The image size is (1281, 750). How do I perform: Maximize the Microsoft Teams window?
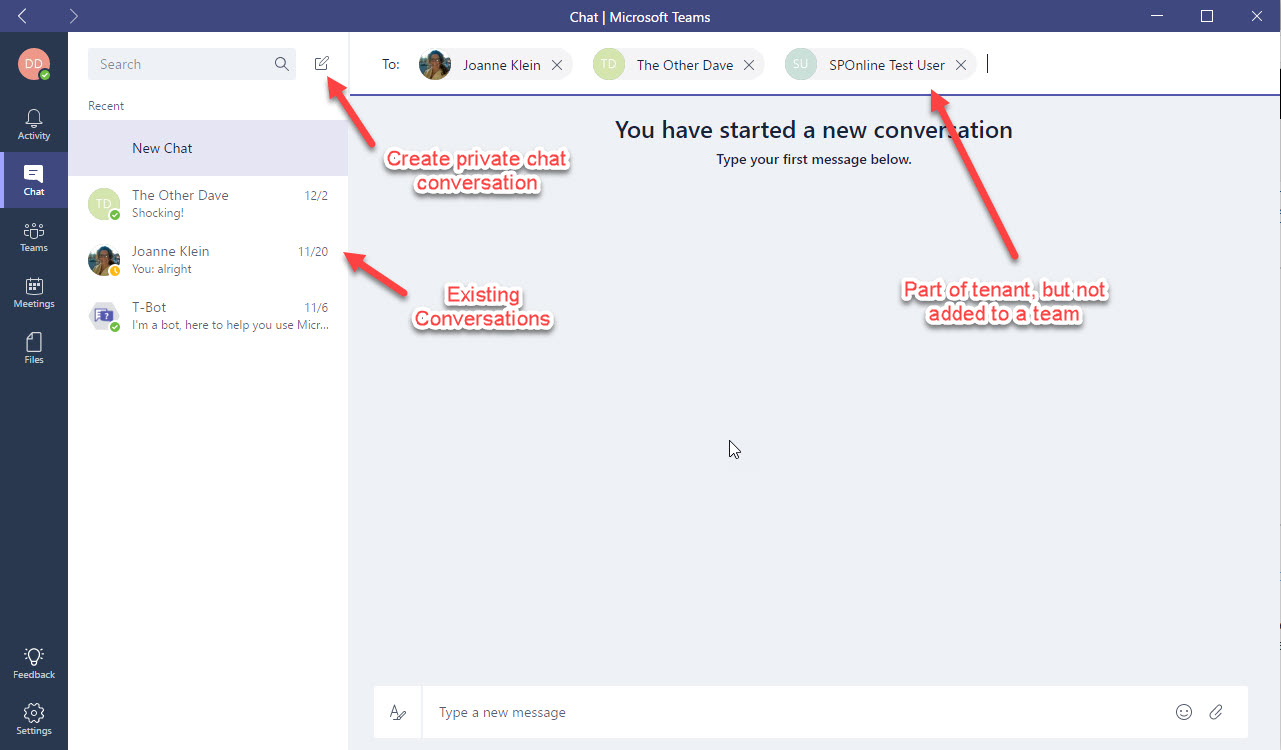pos(1207,16)
